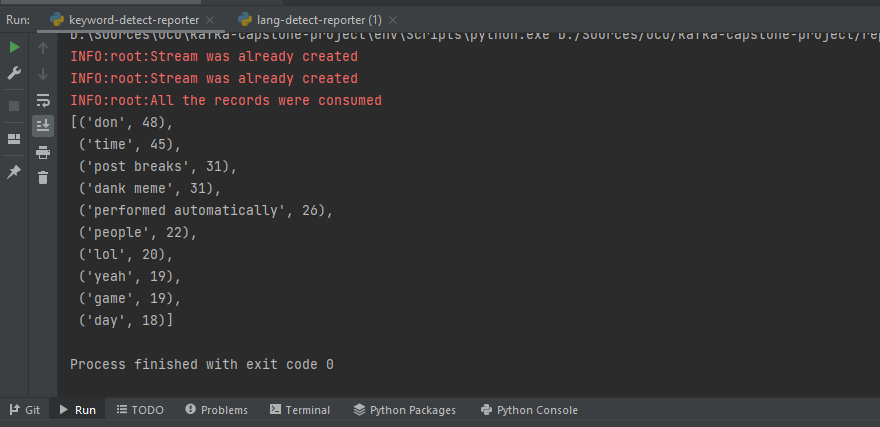Toggle scroll to end of output
Image resolution: width=880 pixels, height=427 pixels.
(x=43, y=126)
